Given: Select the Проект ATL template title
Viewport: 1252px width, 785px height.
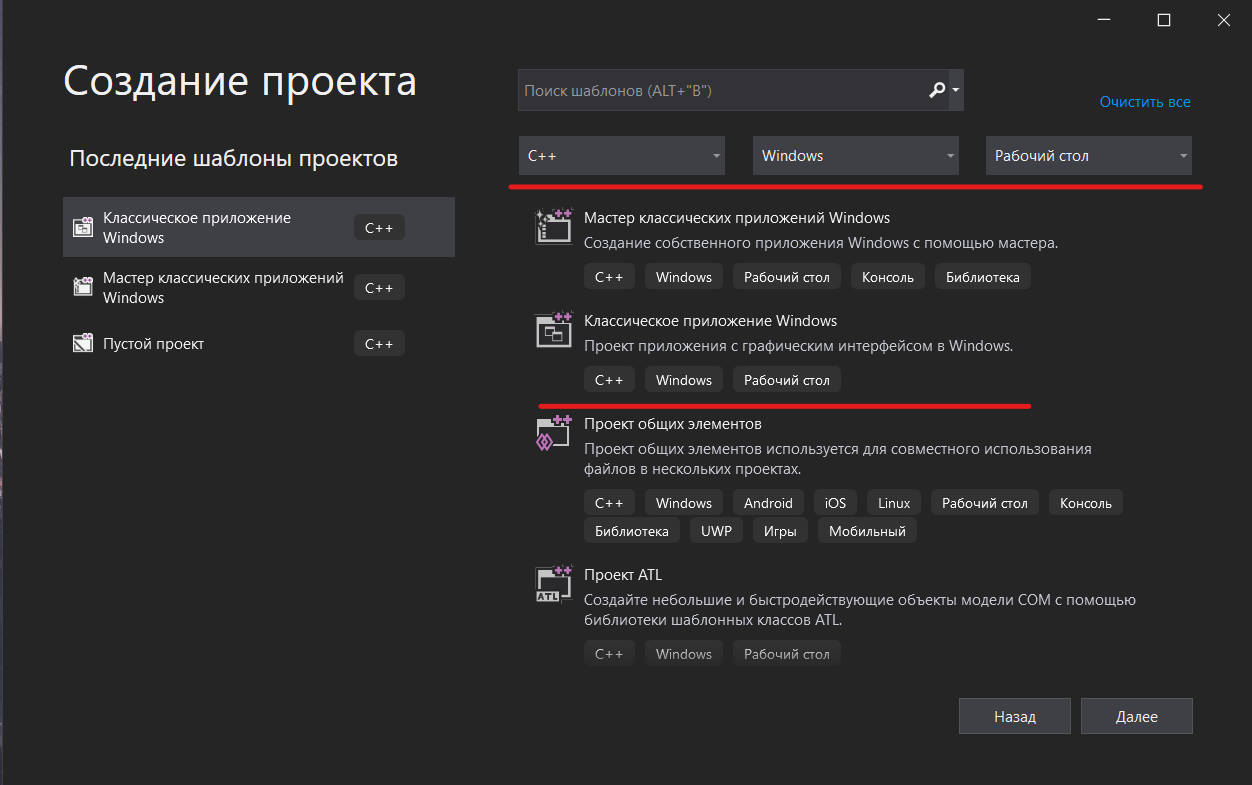Looking at the screenshot, I should [623, 575].
